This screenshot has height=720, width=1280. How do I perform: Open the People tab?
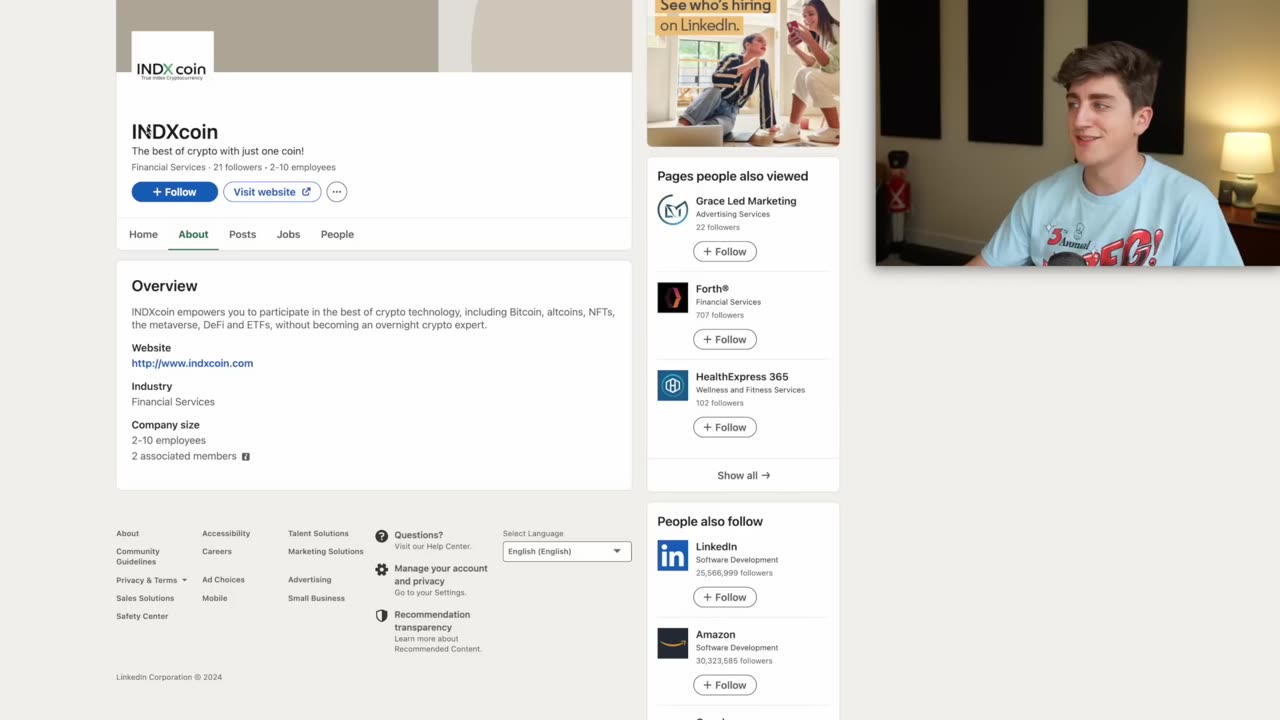coord(337,234)
